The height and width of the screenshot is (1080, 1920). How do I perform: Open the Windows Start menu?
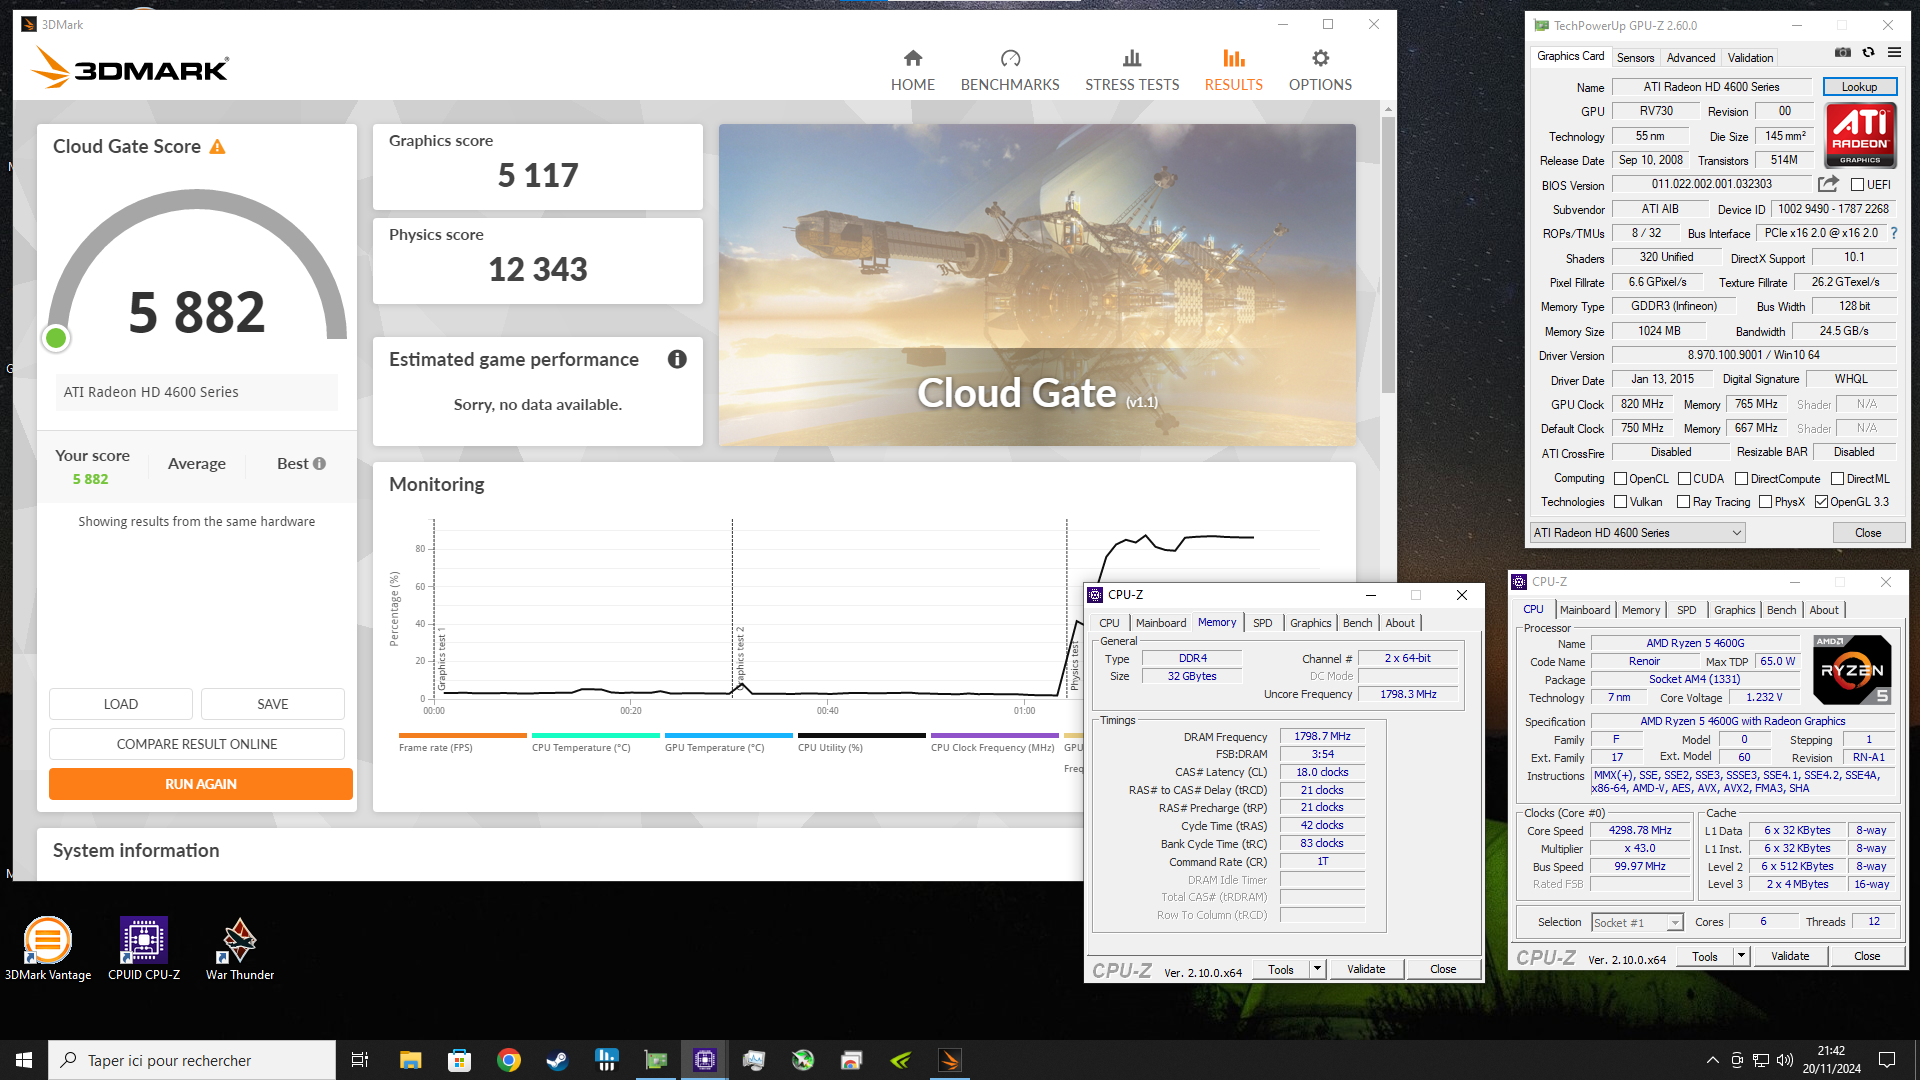(24, 1060)
